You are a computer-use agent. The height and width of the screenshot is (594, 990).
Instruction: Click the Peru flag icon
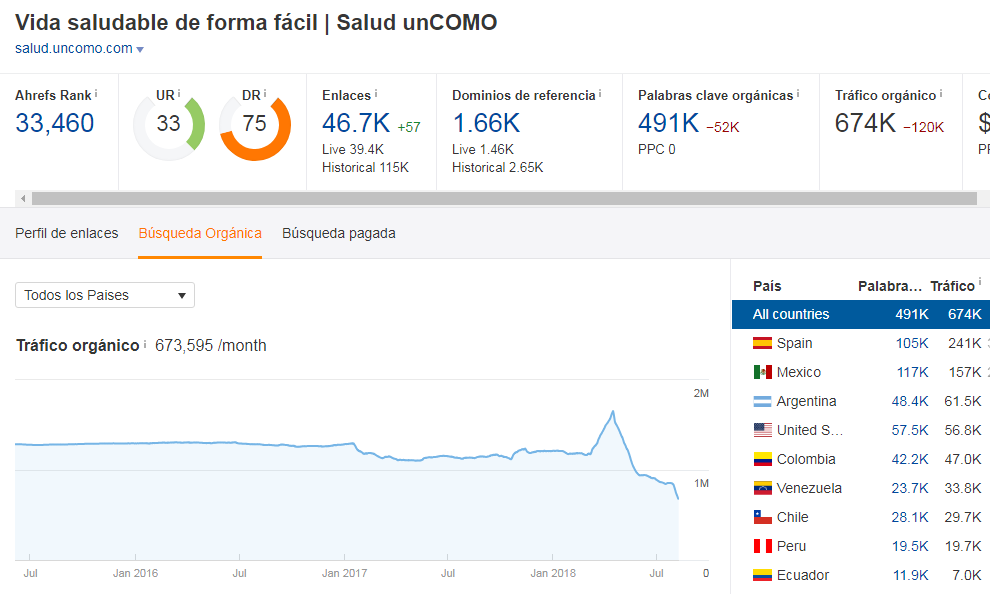pos(762,546)
